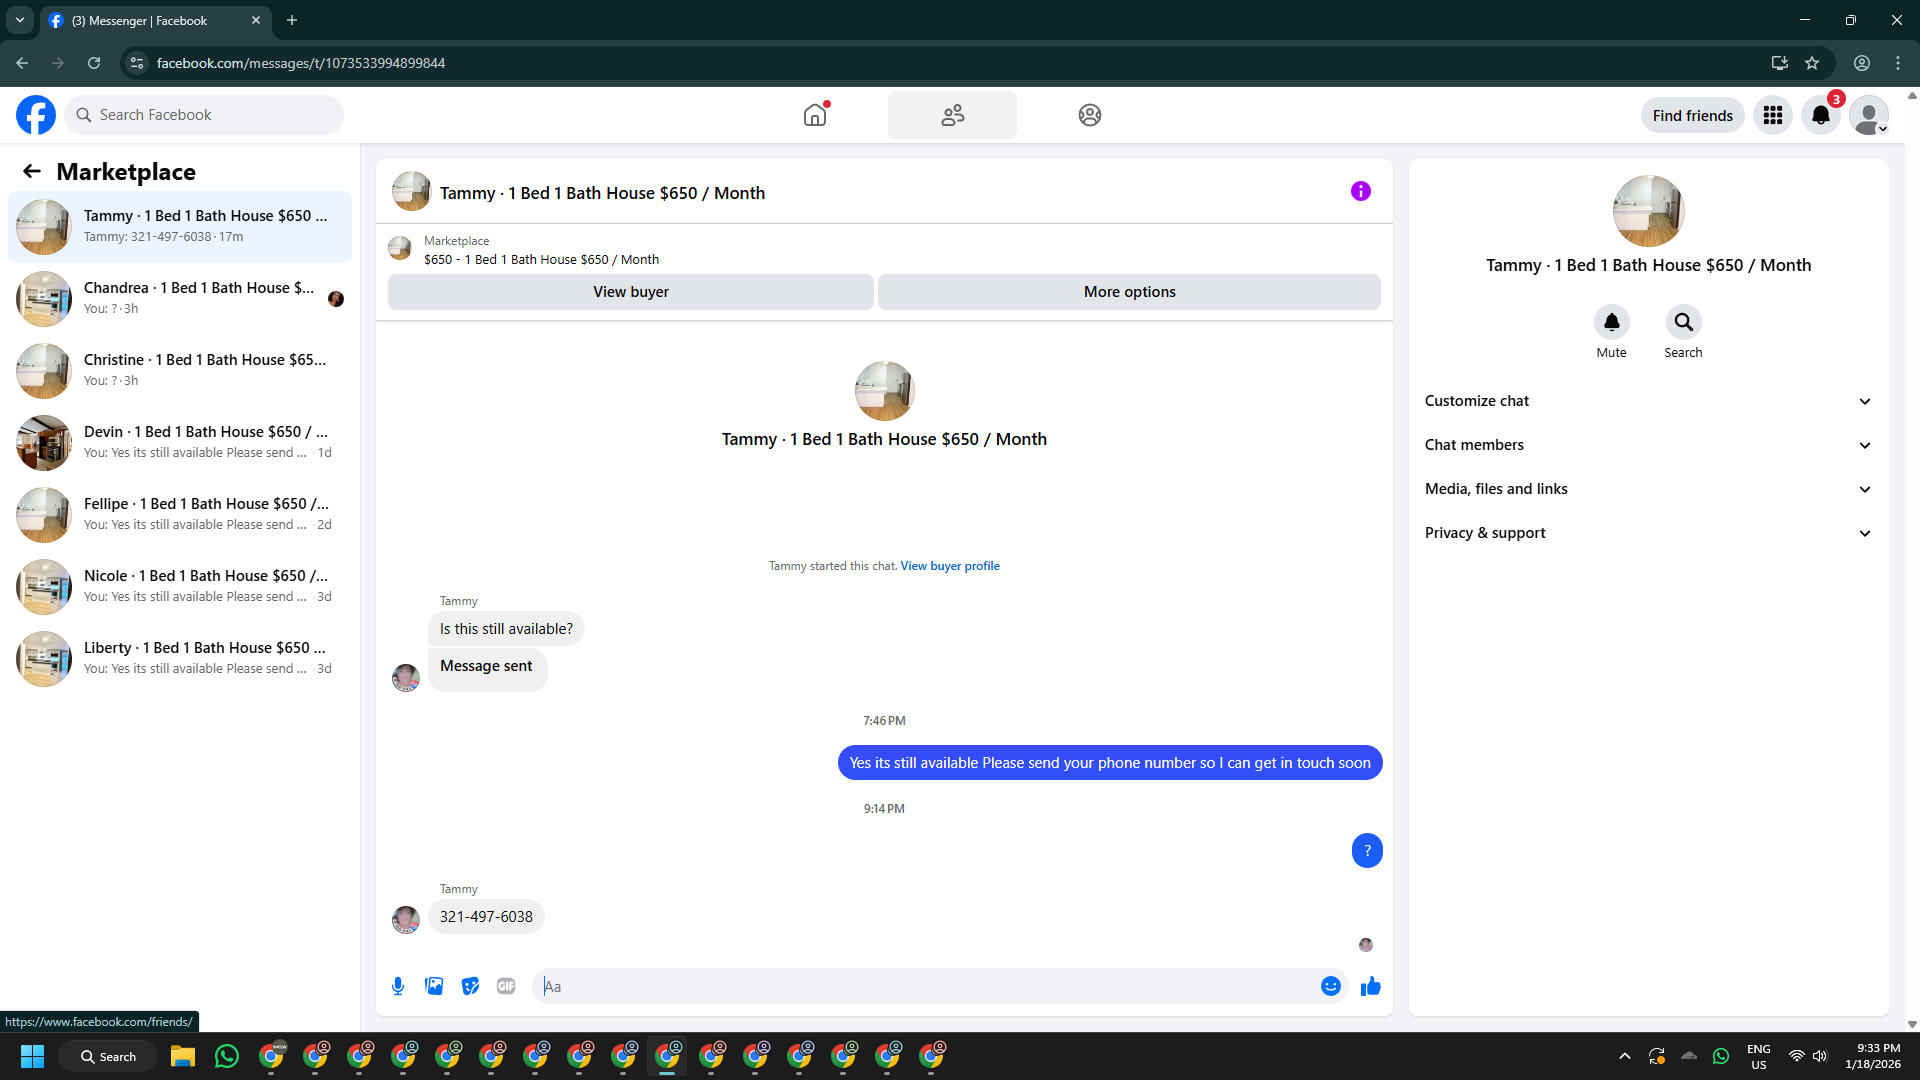Expand Privacy & support section

[1648, 533]
